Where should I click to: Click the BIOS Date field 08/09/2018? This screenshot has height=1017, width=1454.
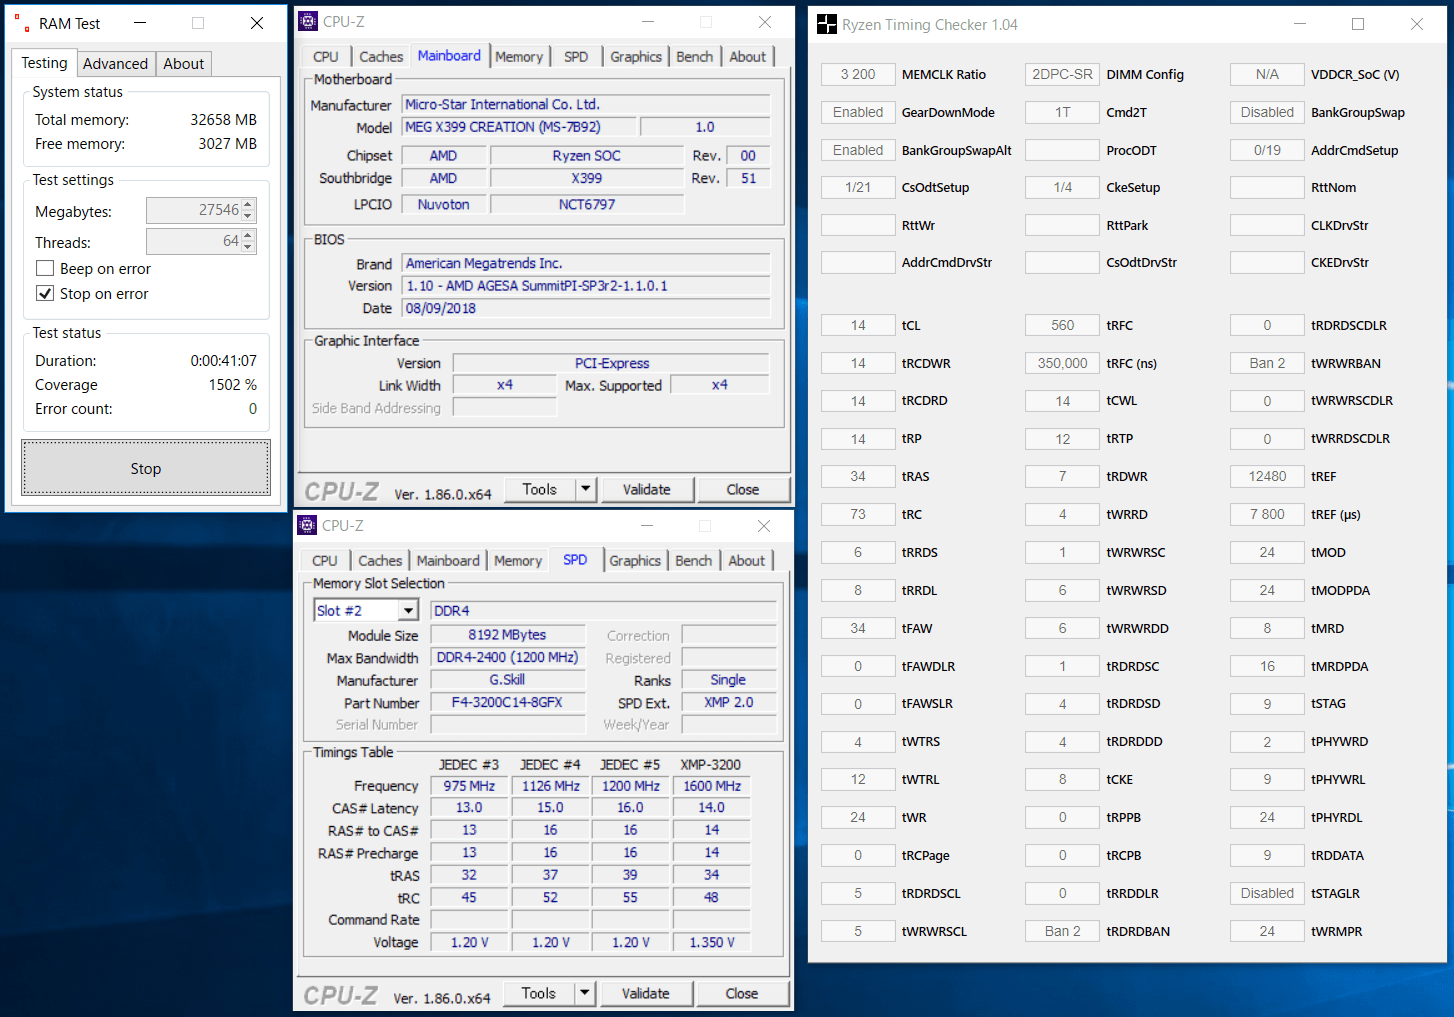click(x=586, y=308)
